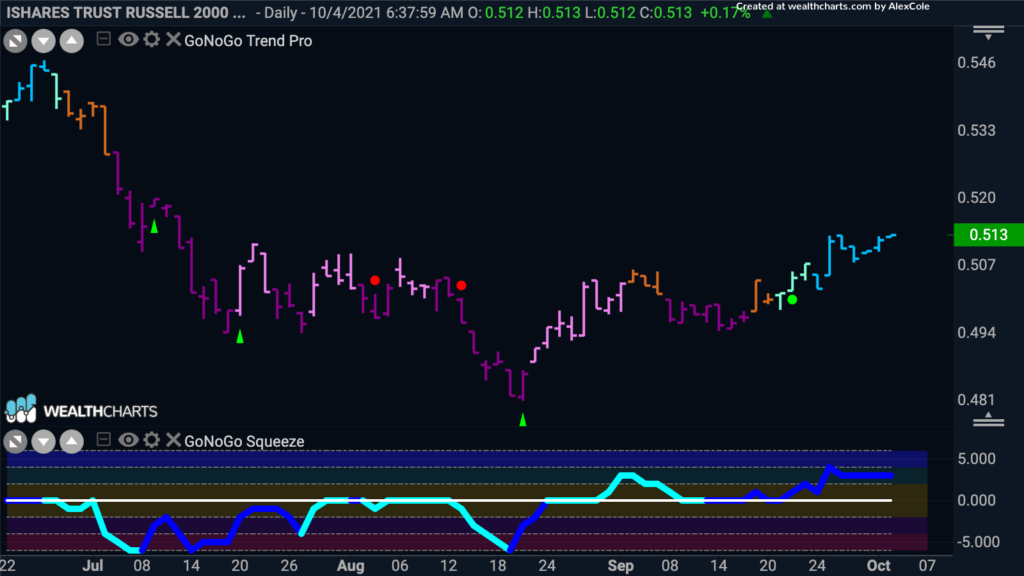Click the 07 date axis label
Image resolution: width=1024 pixels, height=576 pixels.
[x=927, y=566]
